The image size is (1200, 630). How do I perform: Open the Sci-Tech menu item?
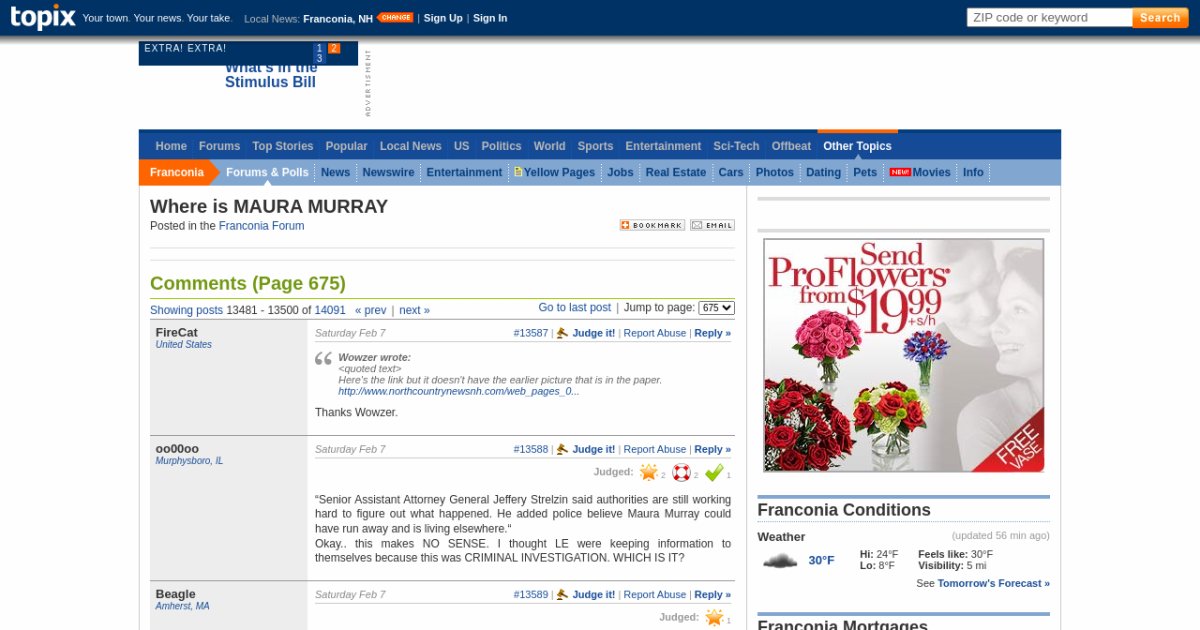[x=736, y=146]
